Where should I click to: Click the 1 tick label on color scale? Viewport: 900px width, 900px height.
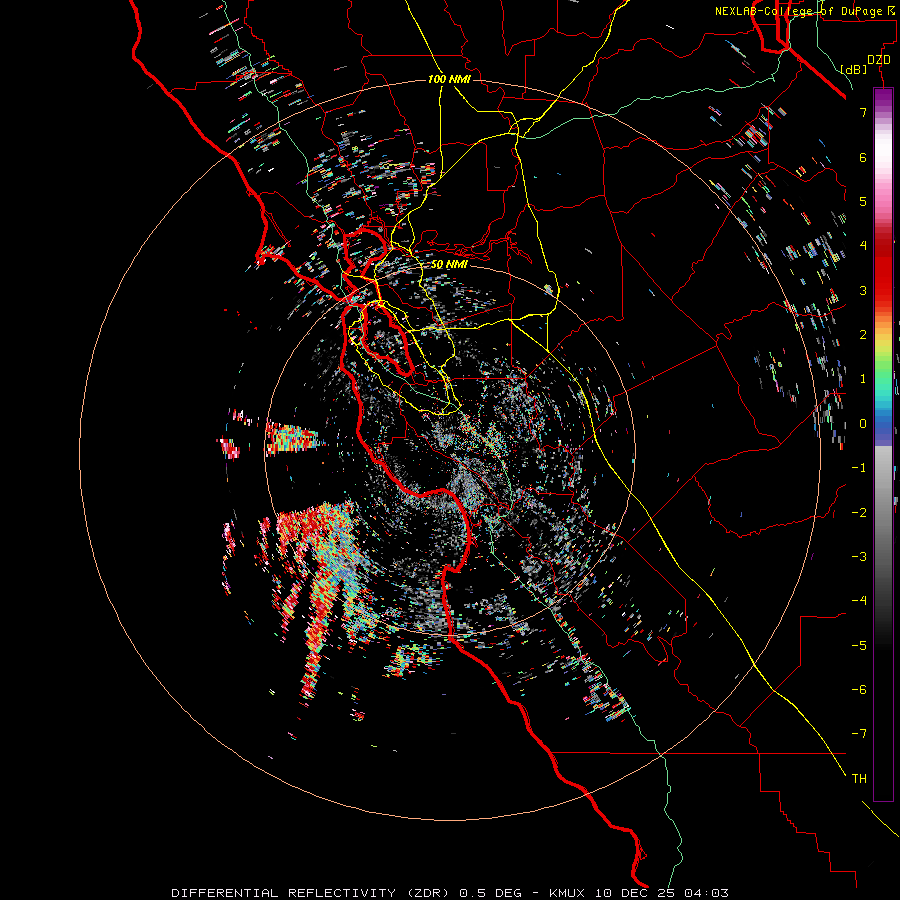coord(863,379)
